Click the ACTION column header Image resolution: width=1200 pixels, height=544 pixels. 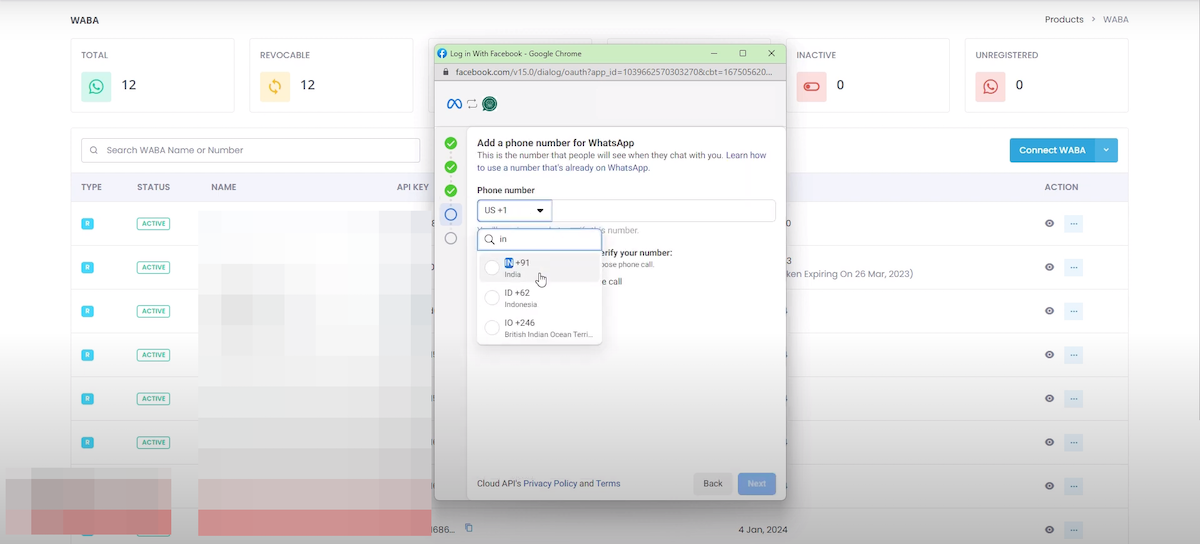[1061, 187]
